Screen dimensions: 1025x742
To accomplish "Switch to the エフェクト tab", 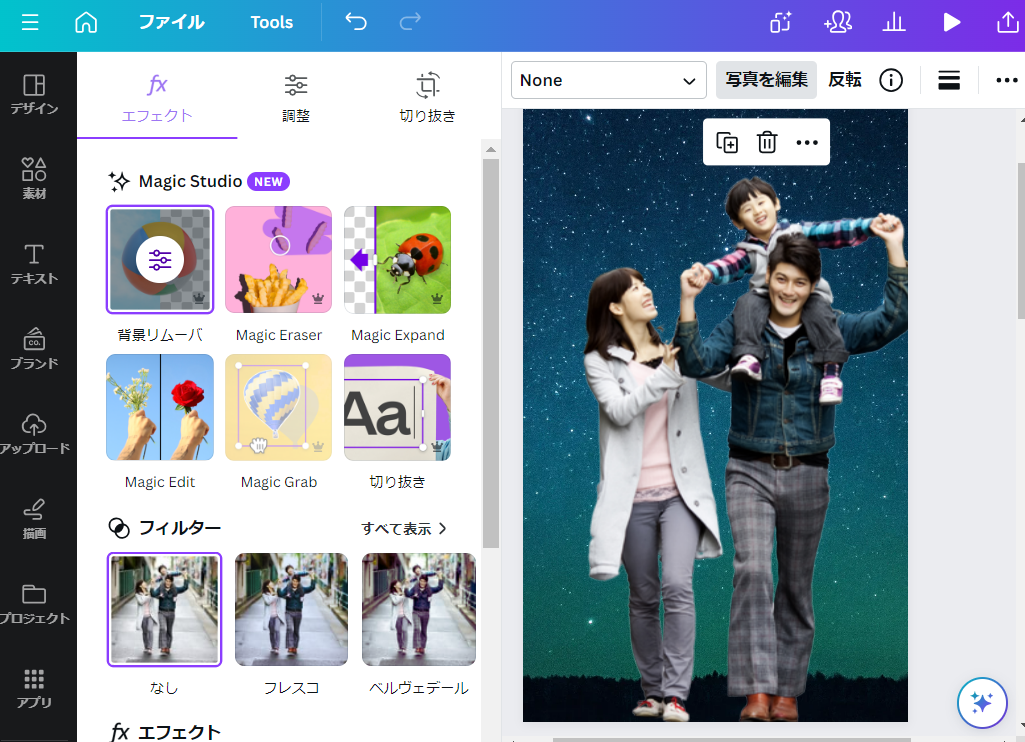I will pos(157,98).
